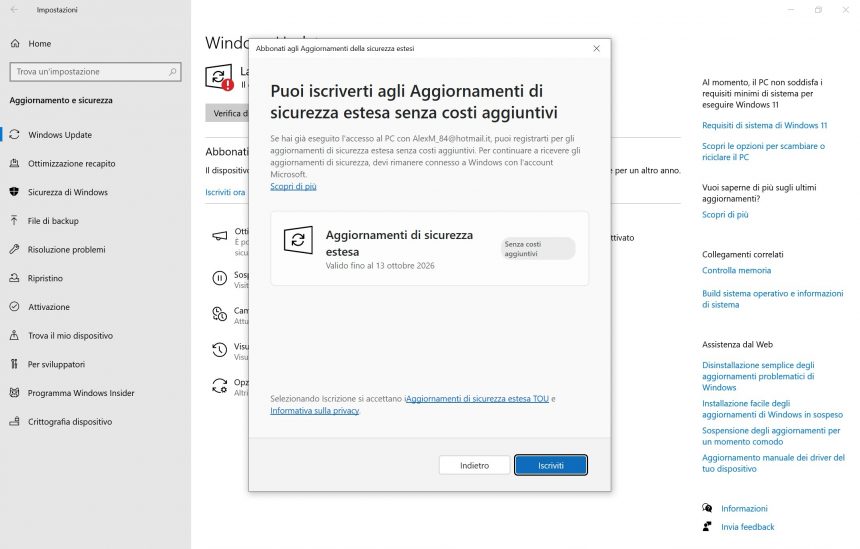Select Crittografia dispositivo in sidebar

pos(69,422)
